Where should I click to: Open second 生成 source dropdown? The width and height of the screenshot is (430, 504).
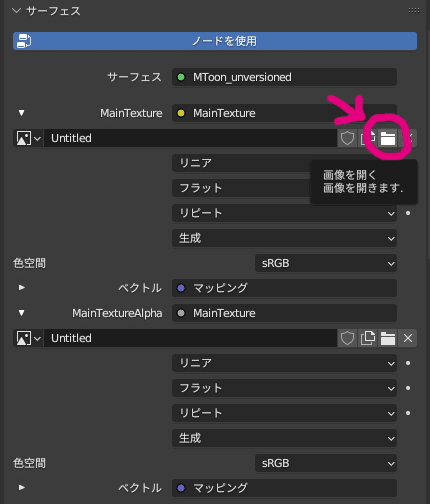tap(284, 438)
